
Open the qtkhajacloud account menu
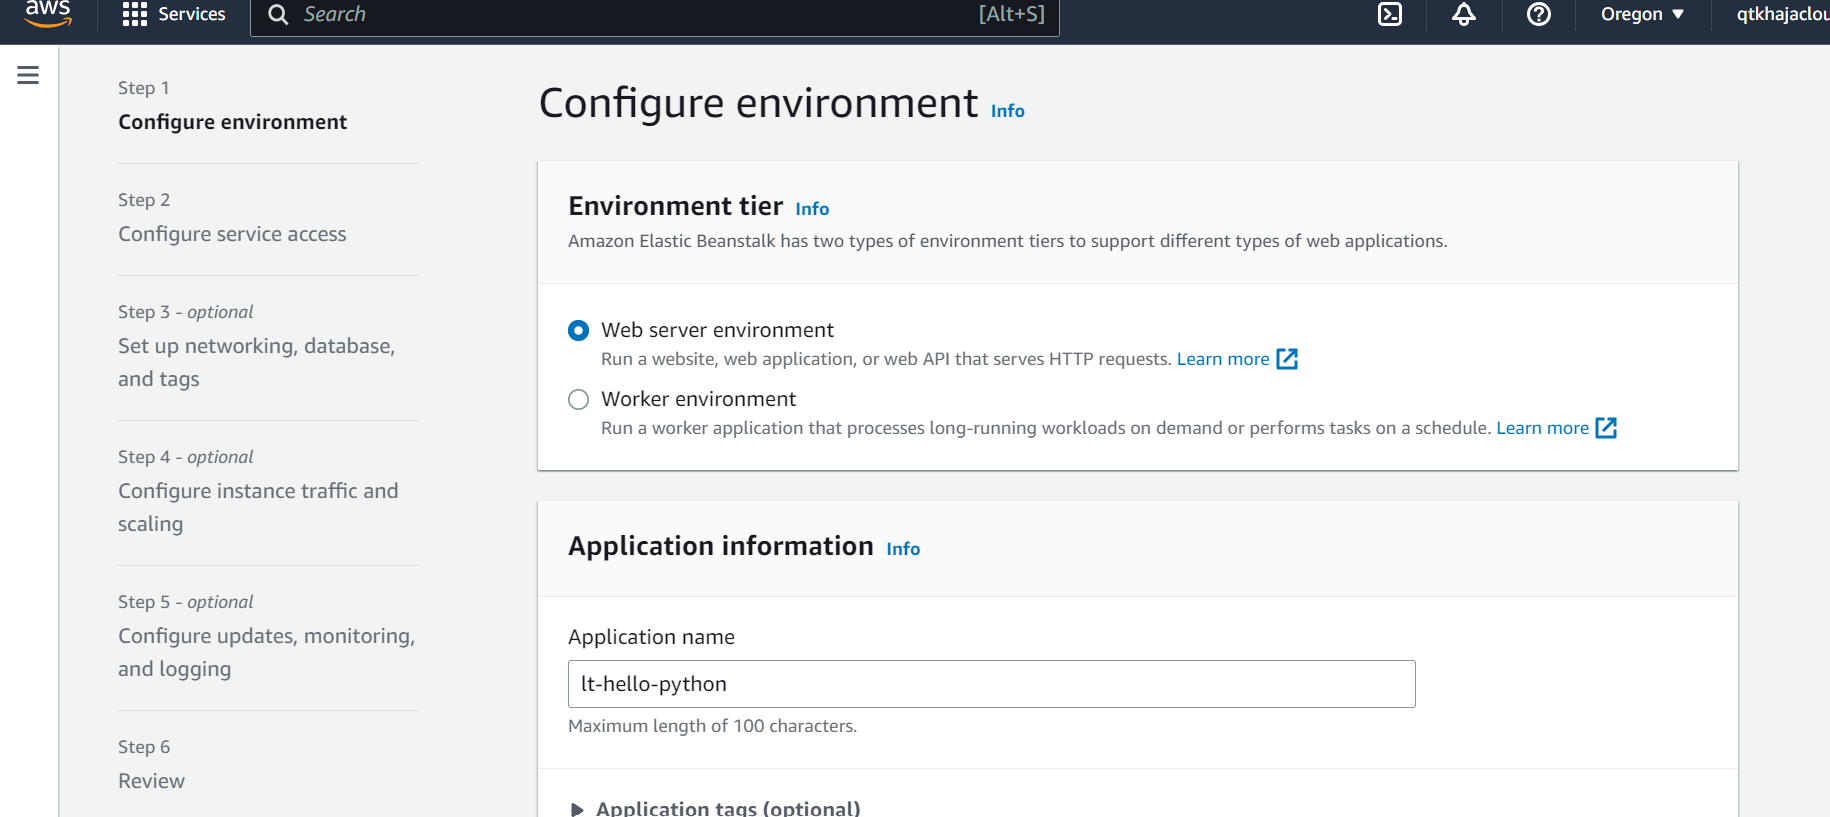click(x=1783, y=14)
